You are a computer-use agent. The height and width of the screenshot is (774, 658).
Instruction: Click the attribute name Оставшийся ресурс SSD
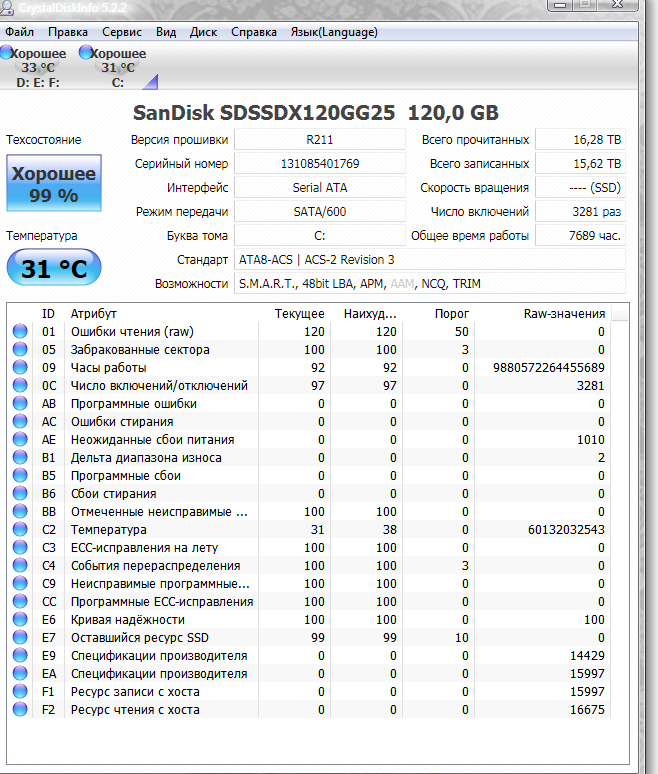(140, 637)
